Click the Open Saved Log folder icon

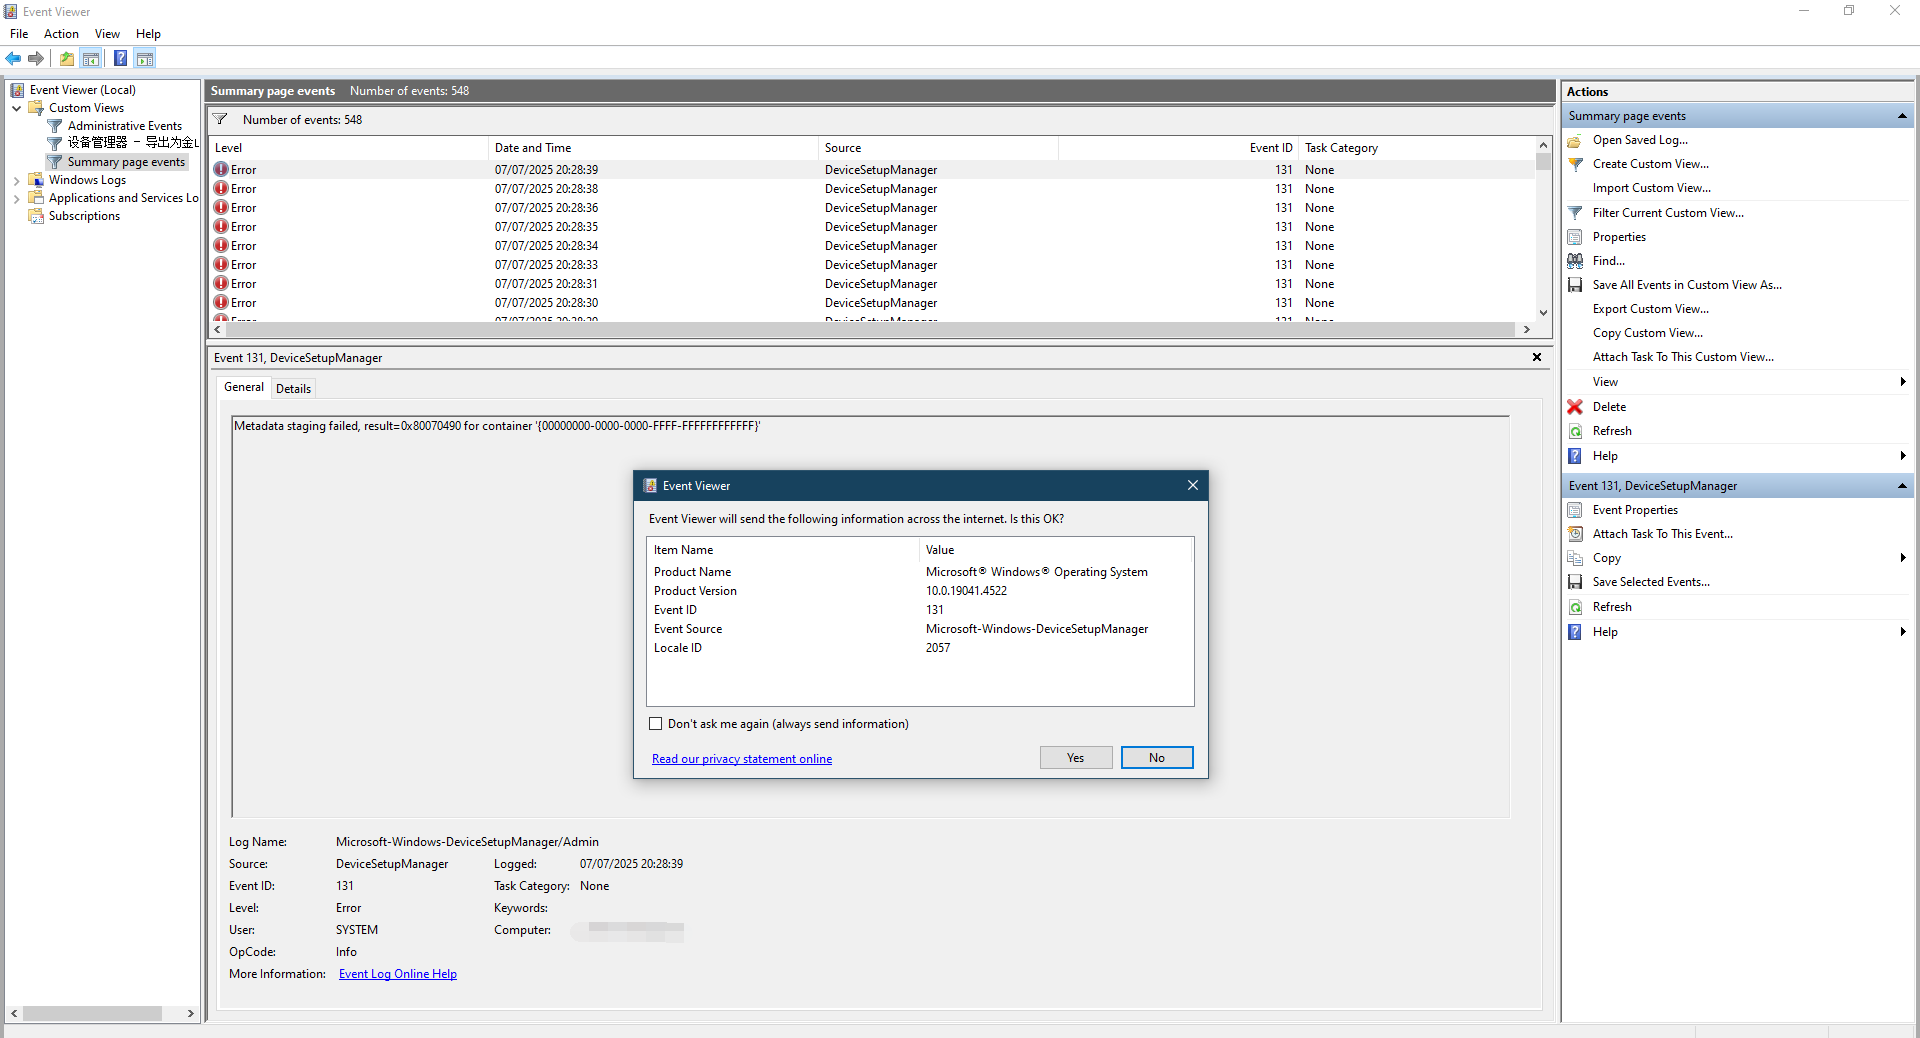click(x=1575, y=140)
